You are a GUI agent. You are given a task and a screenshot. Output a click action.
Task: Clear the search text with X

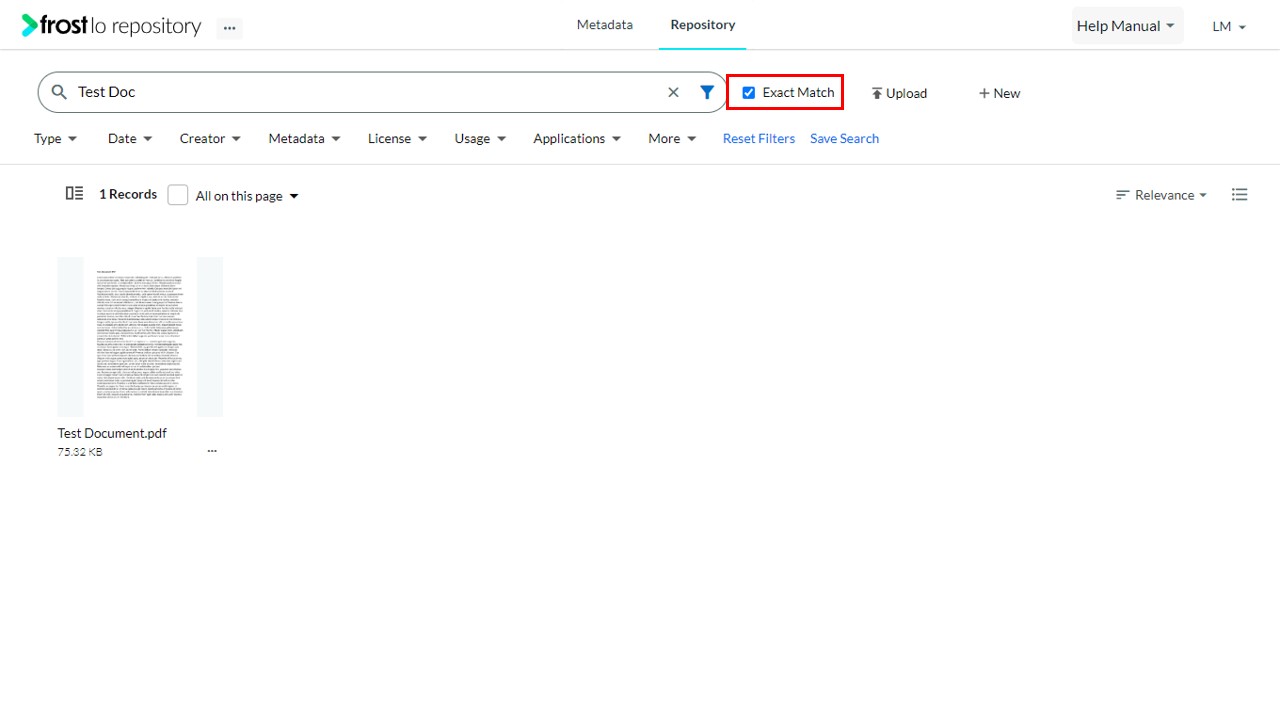coord(673,92)
